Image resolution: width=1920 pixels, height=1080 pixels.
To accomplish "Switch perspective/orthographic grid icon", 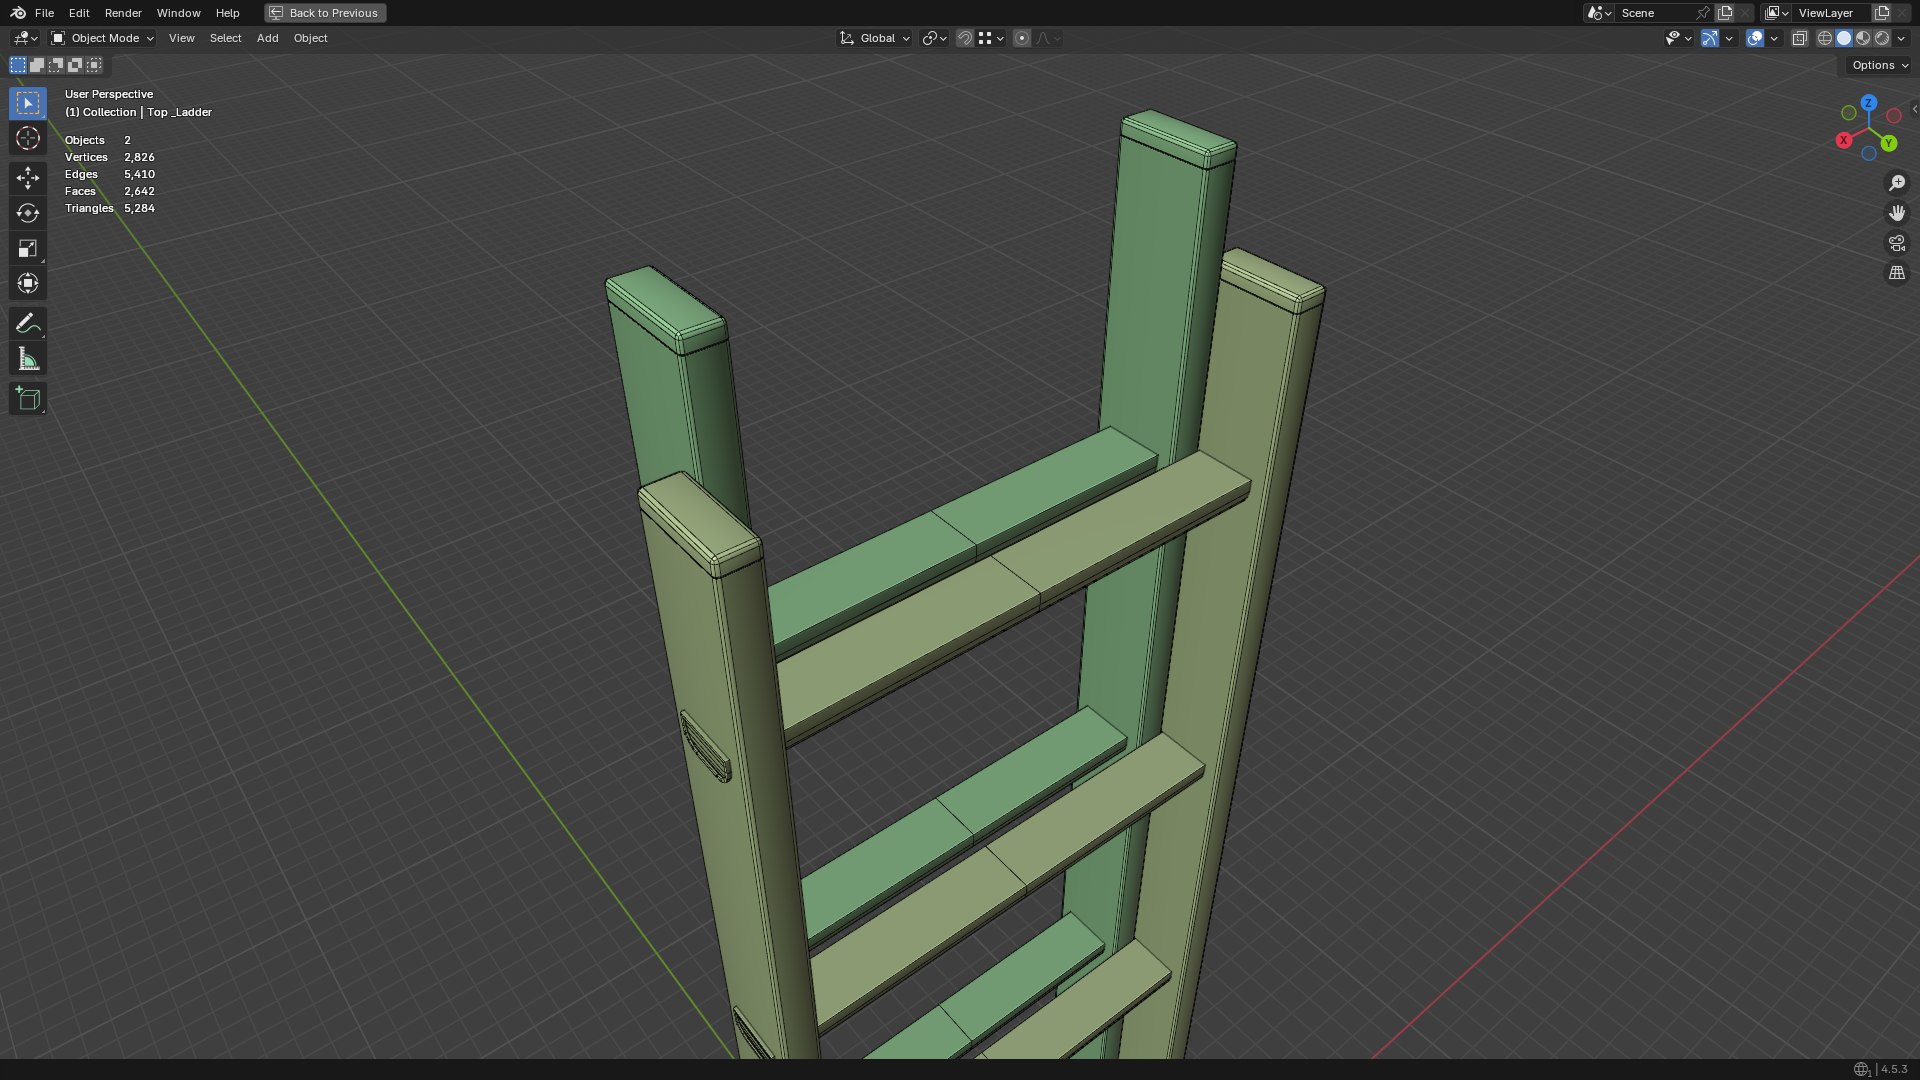I will (x=1896, y=273).
